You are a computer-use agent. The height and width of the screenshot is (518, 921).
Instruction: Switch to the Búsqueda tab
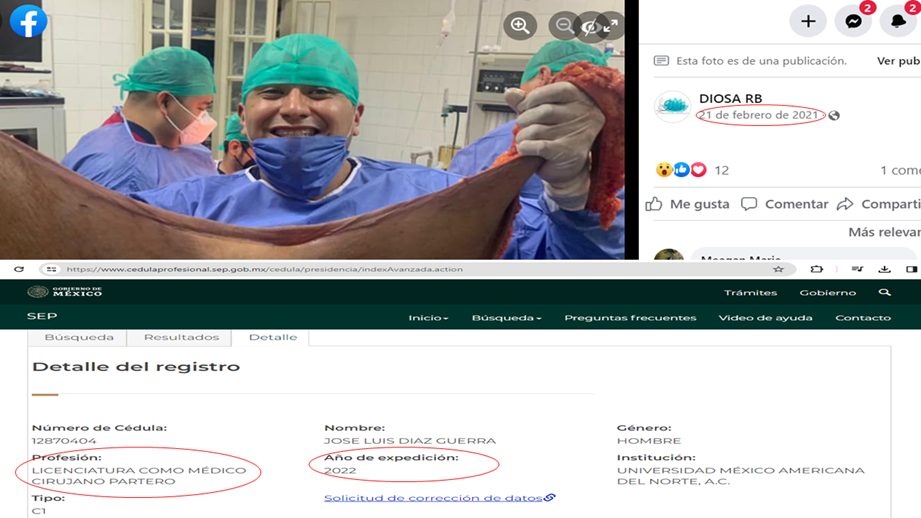[x=79, y=337]
